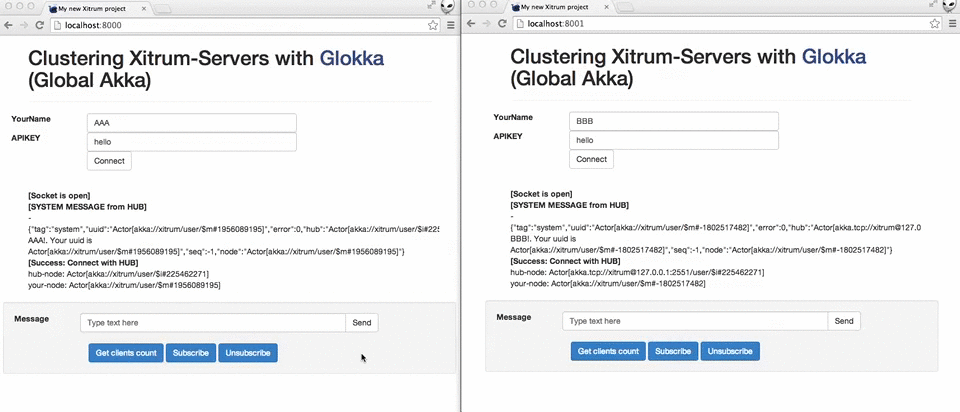
Task: Click Subscribe in the localhost:8000 window
Action: (191, 353)
